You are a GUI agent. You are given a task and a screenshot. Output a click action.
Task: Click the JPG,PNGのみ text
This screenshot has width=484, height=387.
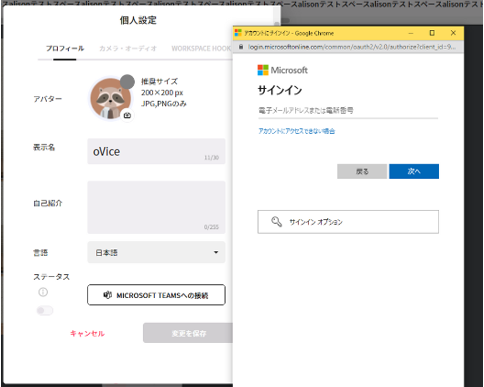[x=164, y=104]
